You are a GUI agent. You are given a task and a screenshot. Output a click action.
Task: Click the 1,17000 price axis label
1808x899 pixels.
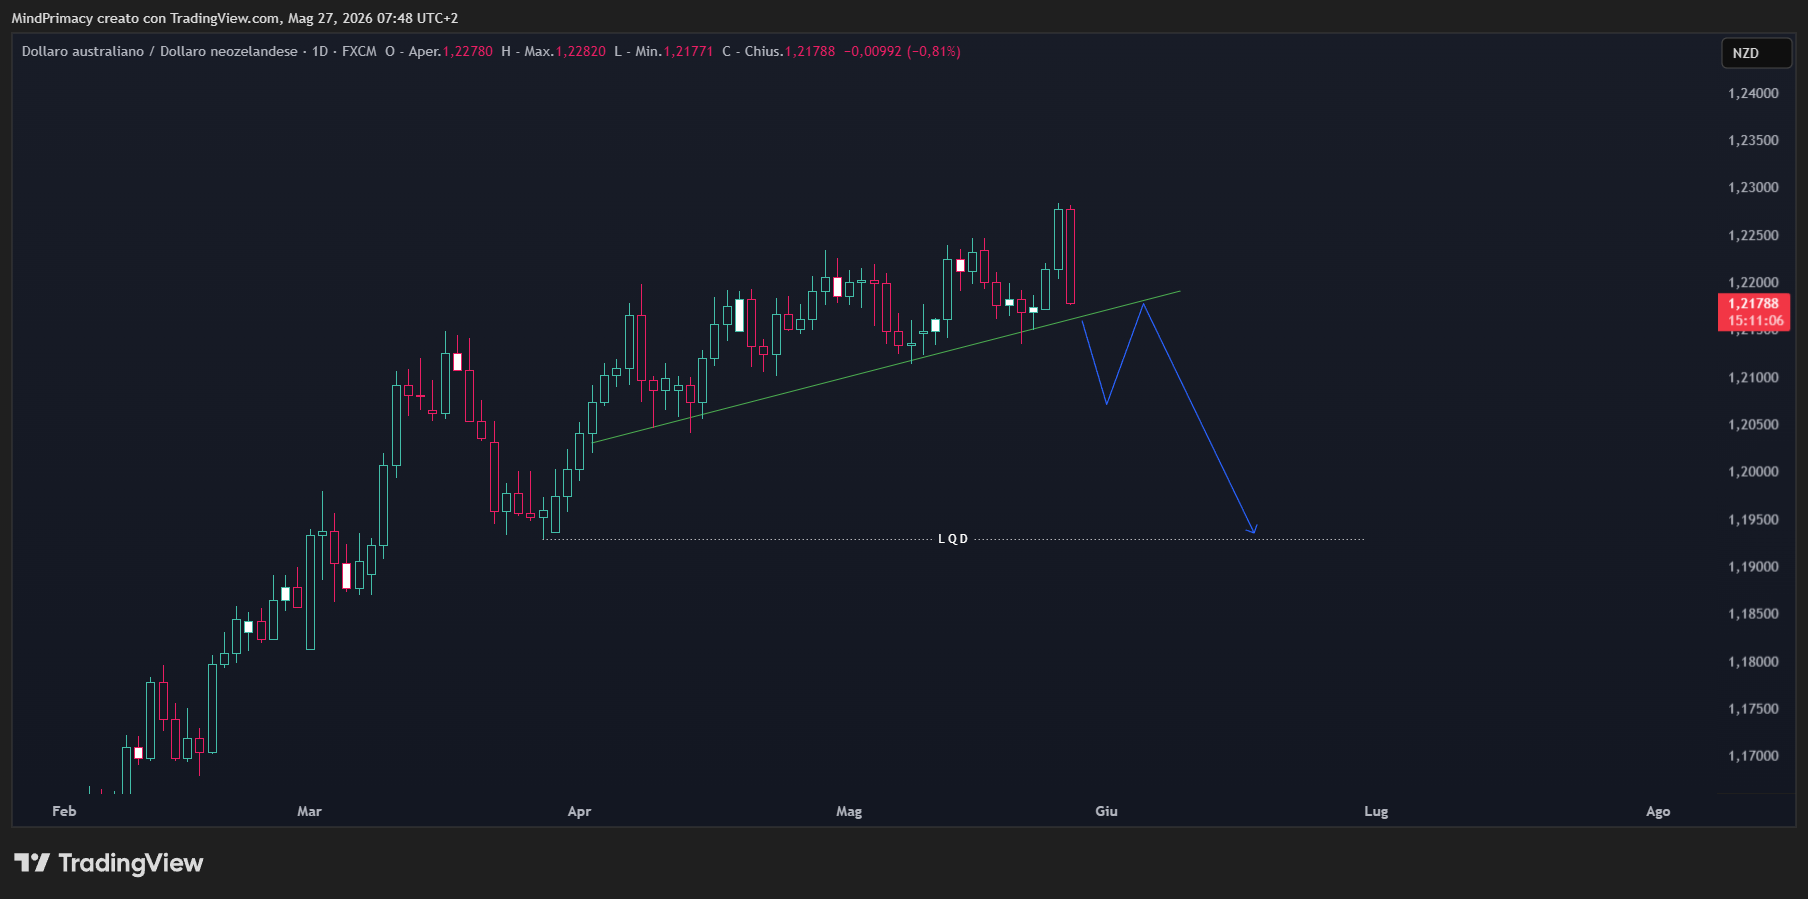[x=1753, y=755]
